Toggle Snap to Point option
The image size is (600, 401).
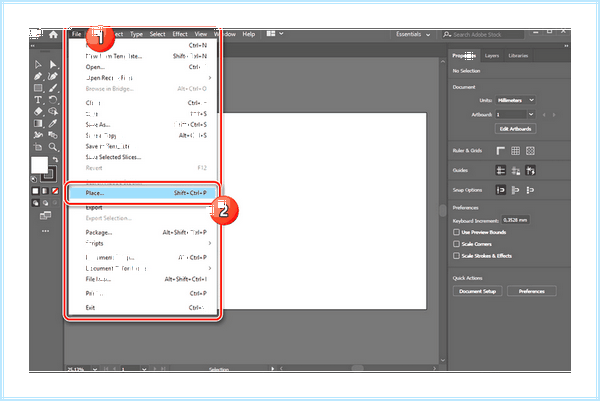point(501,190)
